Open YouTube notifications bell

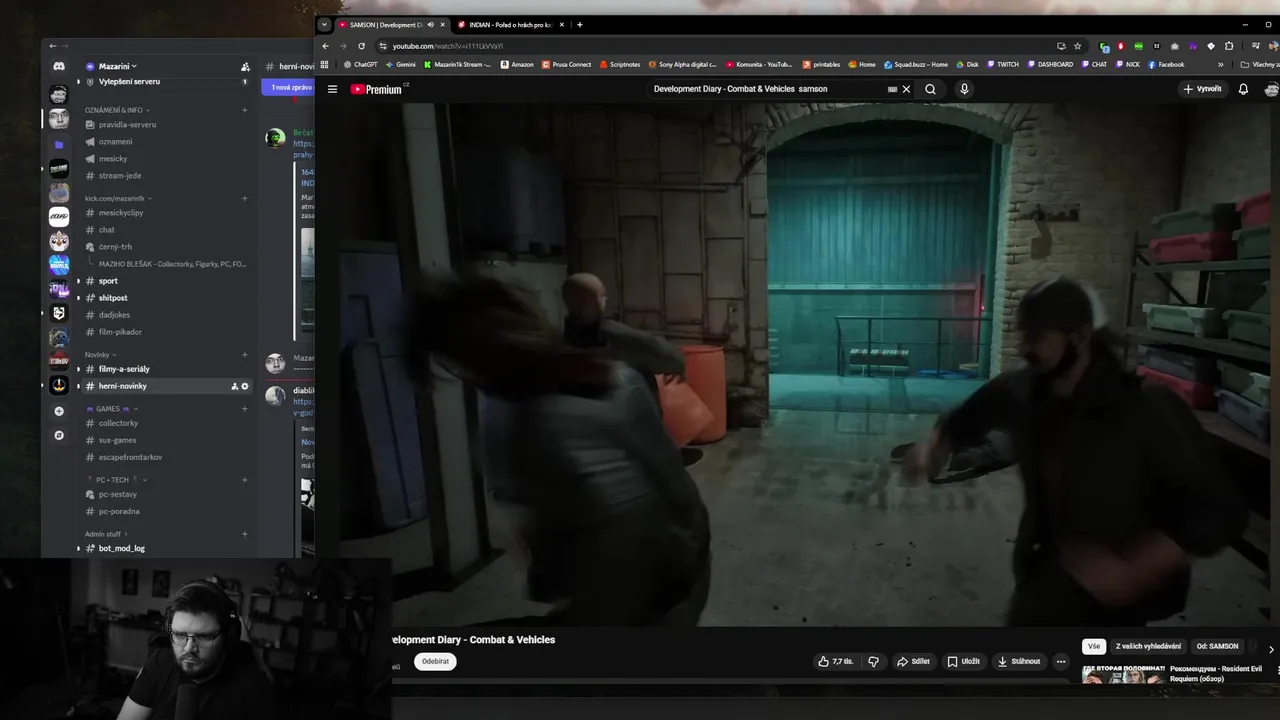click(1243, 89)
